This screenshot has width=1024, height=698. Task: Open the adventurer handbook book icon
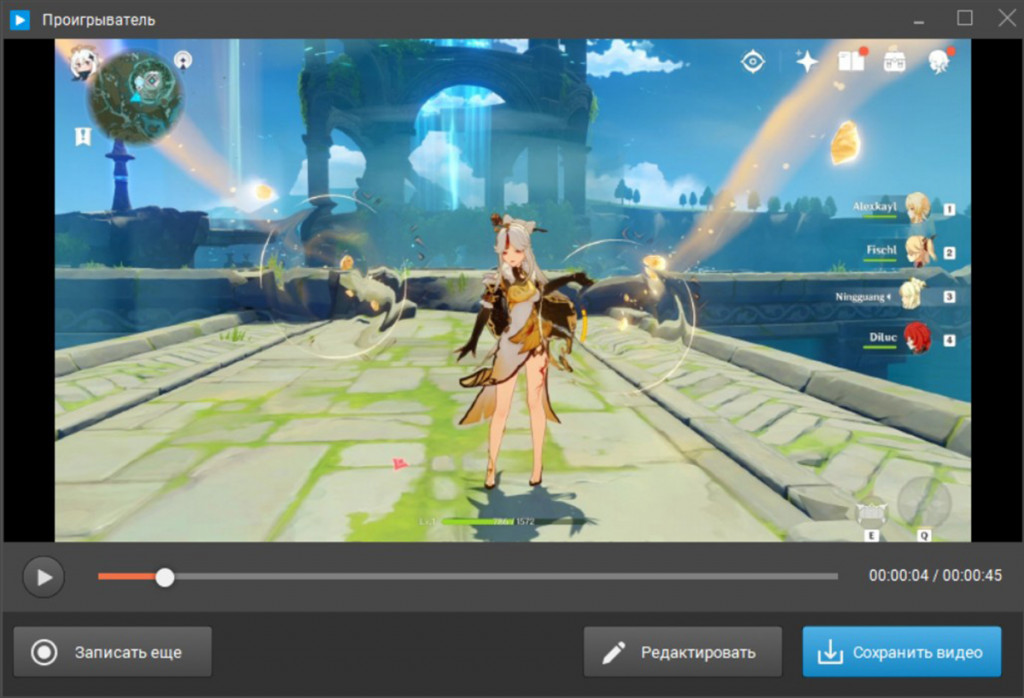click(x=852, y=61)
